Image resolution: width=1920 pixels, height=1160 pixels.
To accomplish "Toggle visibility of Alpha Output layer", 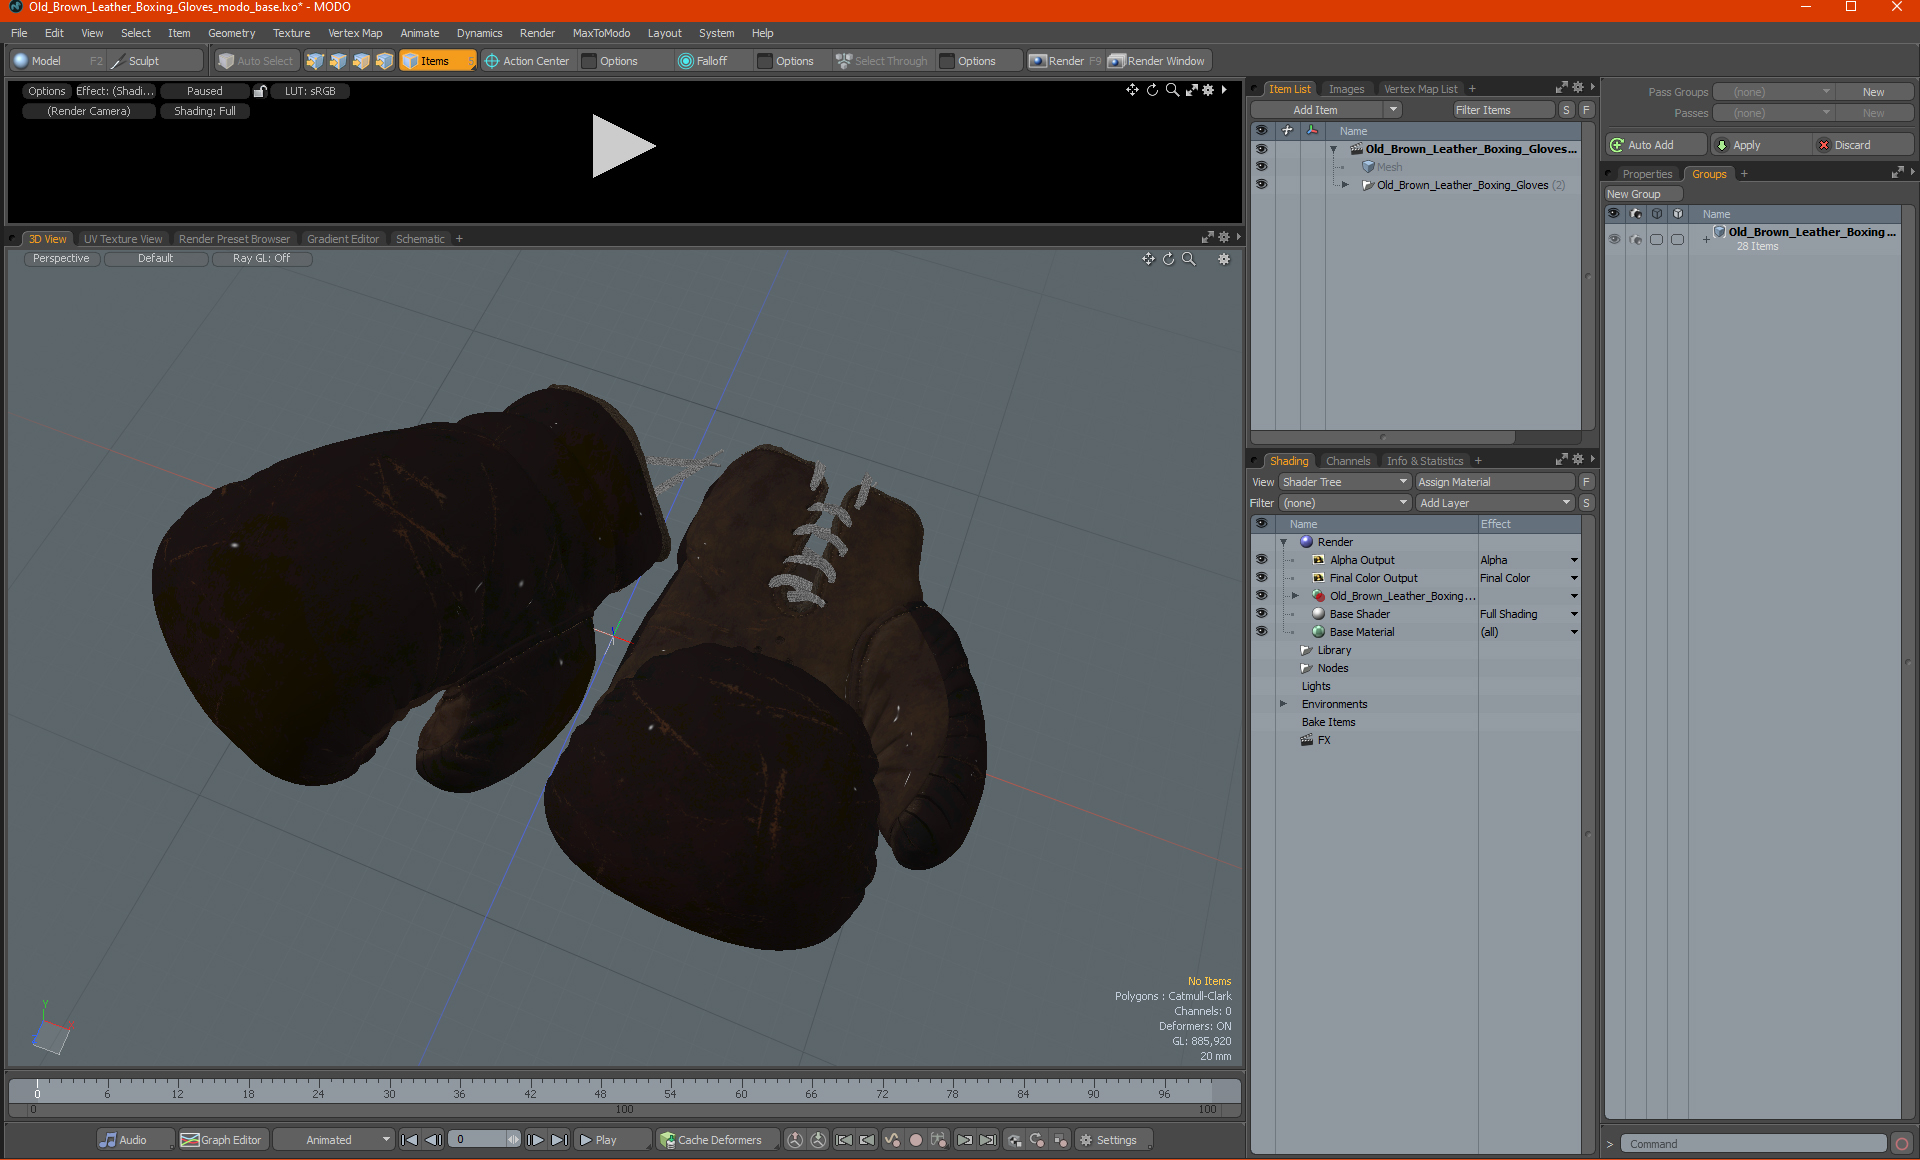I will [x=1261, y=560].
